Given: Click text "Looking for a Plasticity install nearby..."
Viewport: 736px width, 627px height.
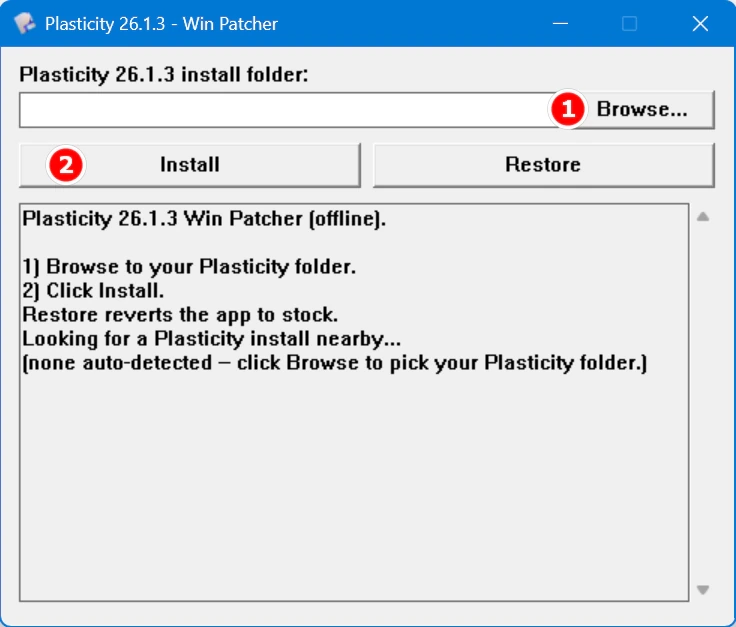Looking at the screenshot, I should (x=212, y=339).
